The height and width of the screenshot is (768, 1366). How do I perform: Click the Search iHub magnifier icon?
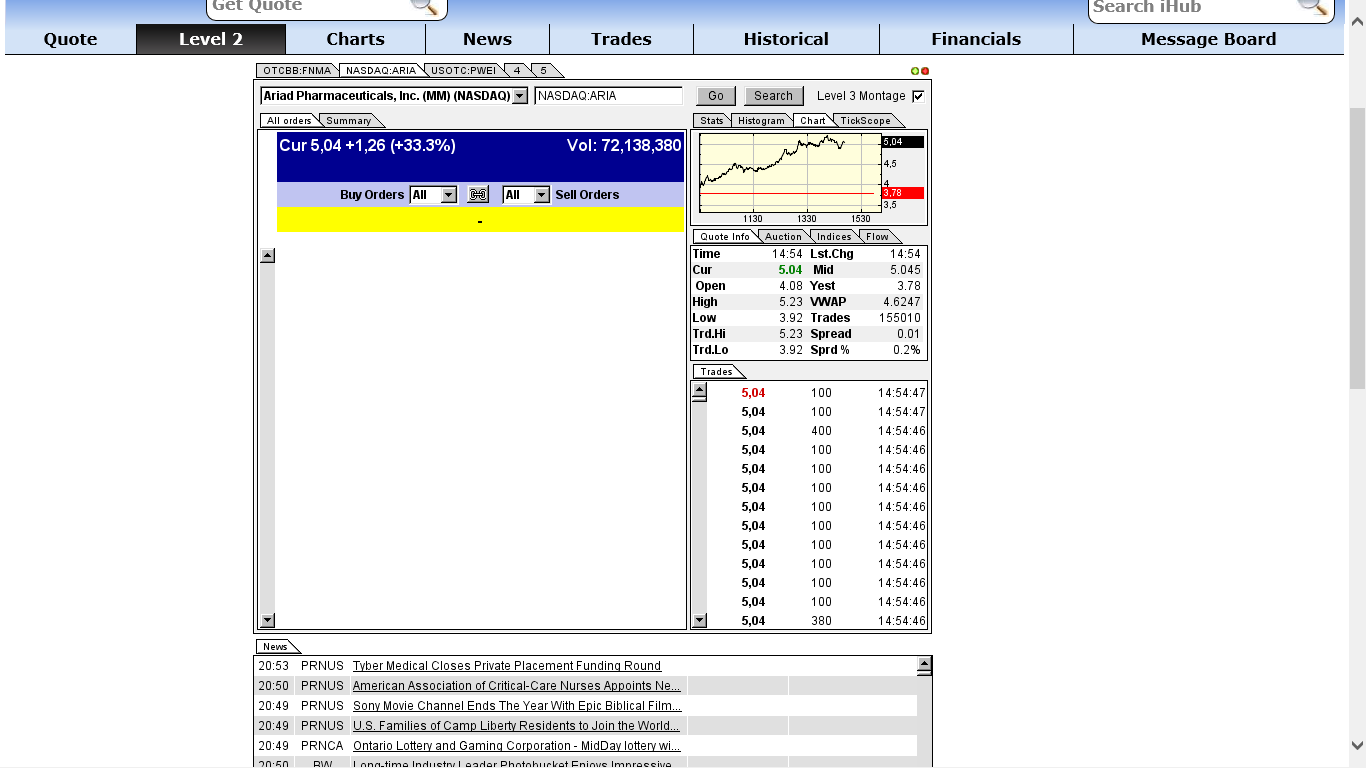pos(1312,8)
